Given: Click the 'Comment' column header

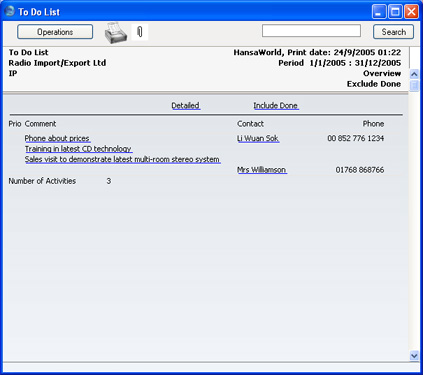Looking at the screenshot, I should point(40,124).
